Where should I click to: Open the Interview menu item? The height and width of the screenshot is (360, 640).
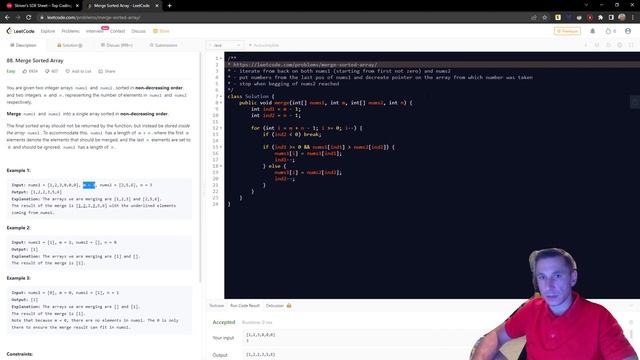point(95,31)
